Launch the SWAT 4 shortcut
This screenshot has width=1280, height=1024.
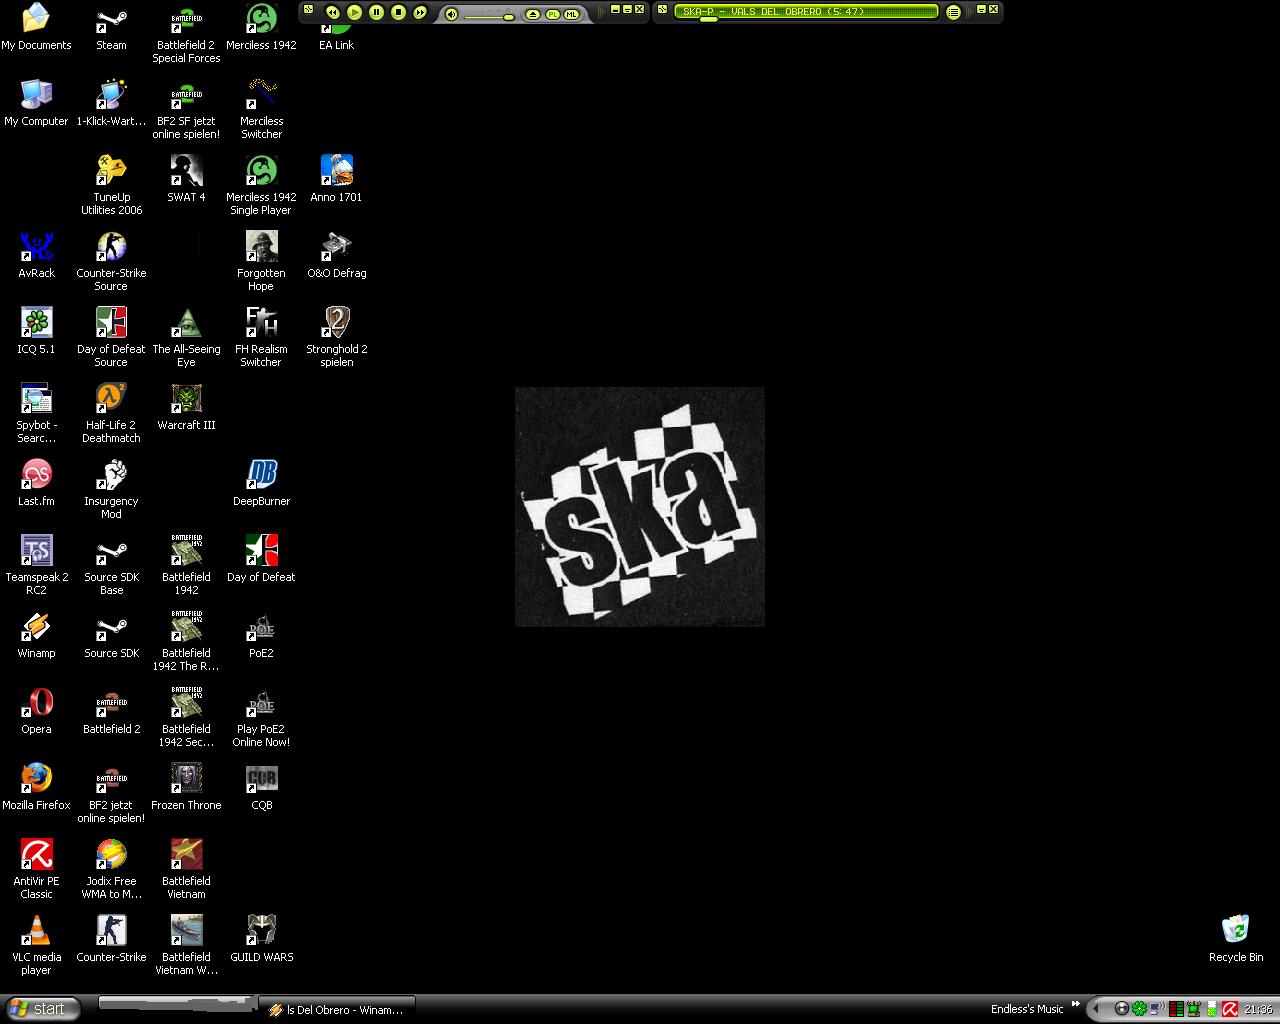click(186, 179)
